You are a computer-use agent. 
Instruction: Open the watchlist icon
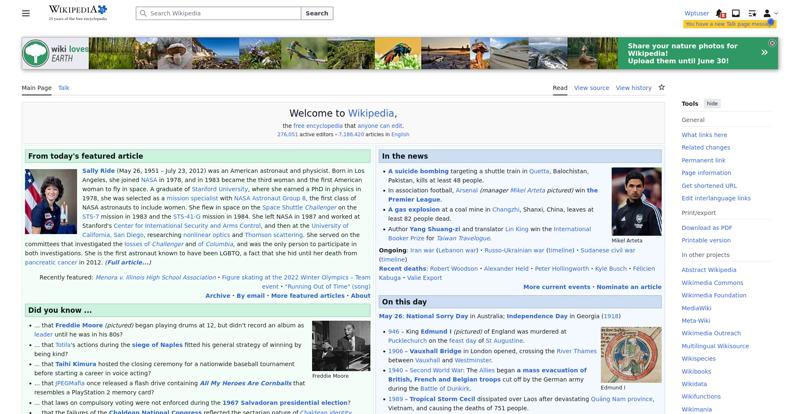tap(752, 13)
